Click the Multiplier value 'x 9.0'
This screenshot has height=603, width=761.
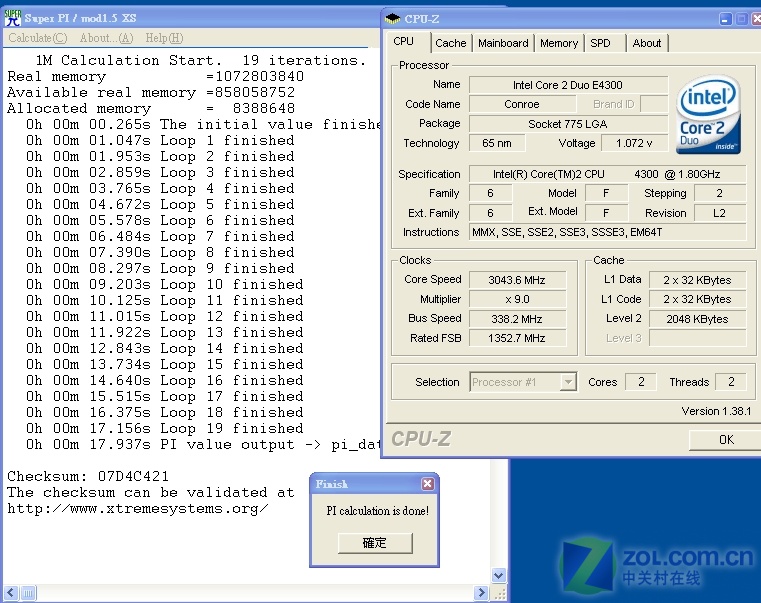[x=517, y=299]
